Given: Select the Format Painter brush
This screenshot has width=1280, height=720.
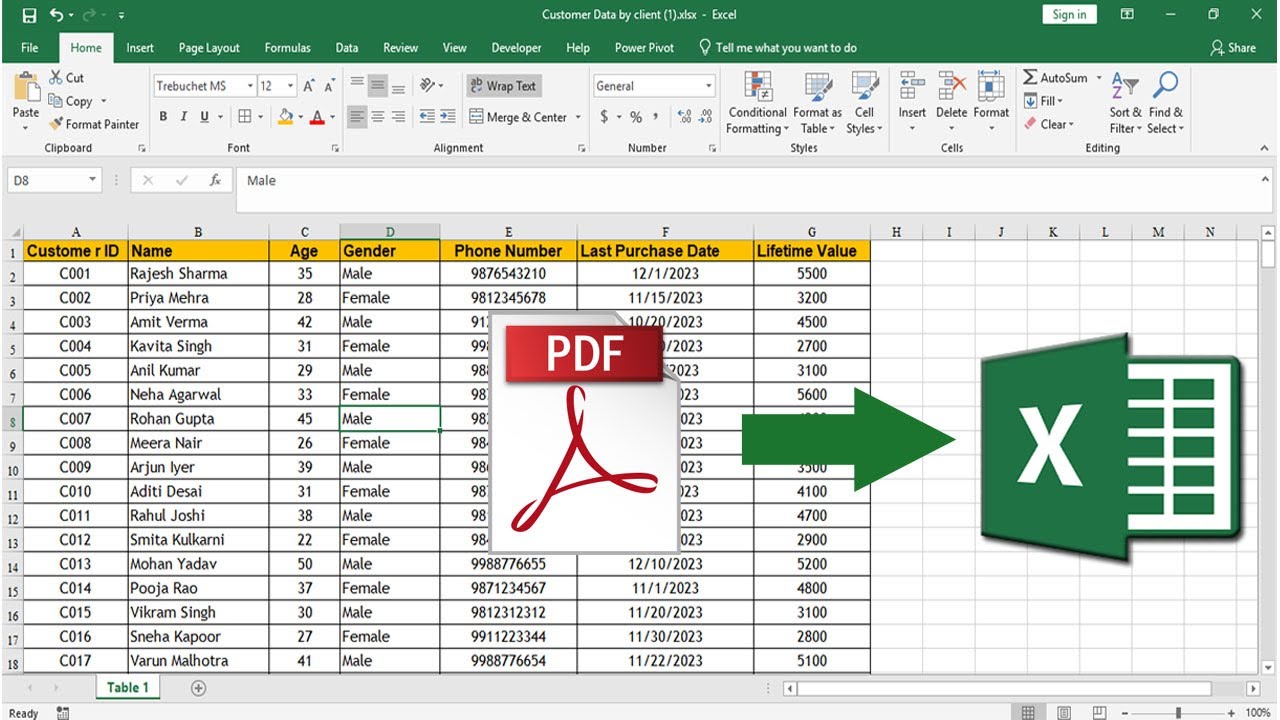Looking at the screenshot, I should [94, 124].
